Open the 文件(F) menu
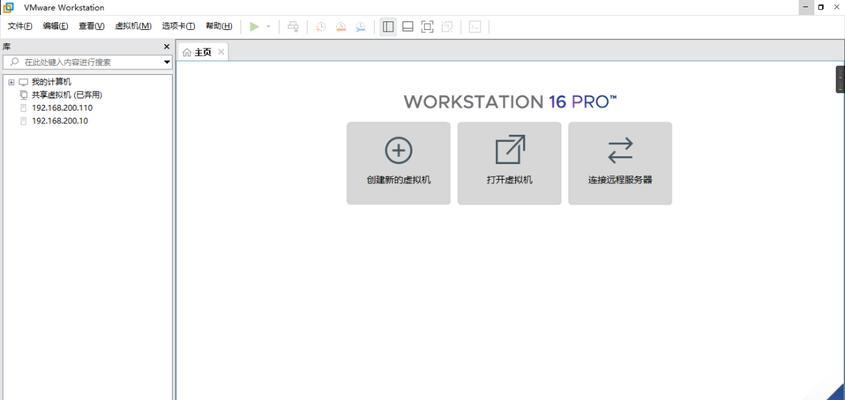The image size is (845, 400). click(20, 26)
